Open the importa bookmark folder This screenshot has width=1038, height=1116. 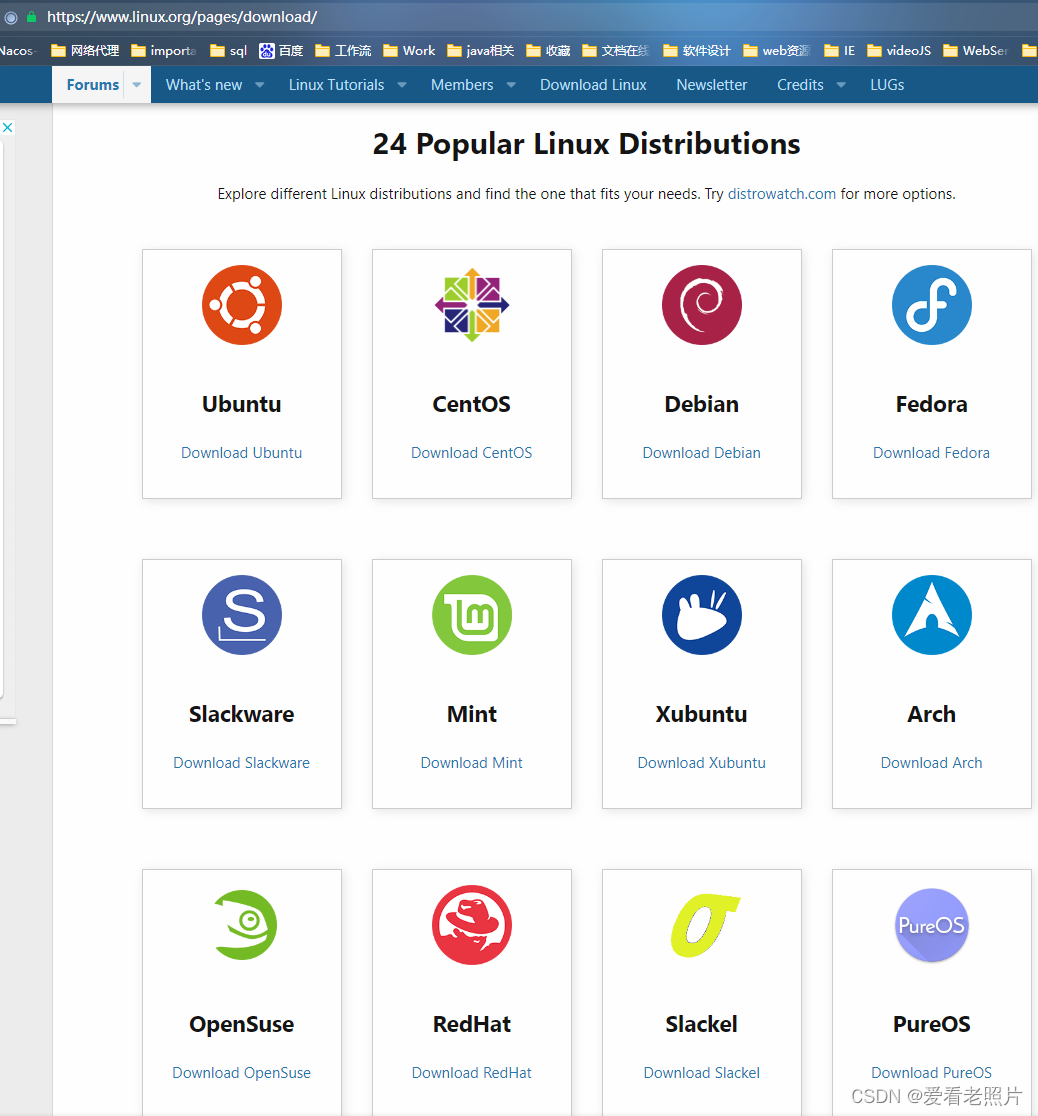(164, 51)
